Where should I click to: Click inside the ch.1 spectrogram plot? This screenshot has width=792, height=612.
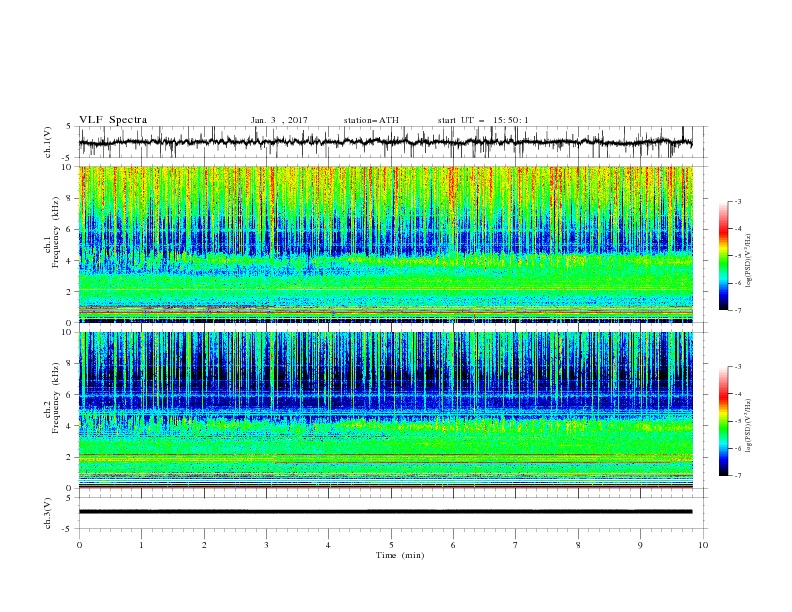385,244
